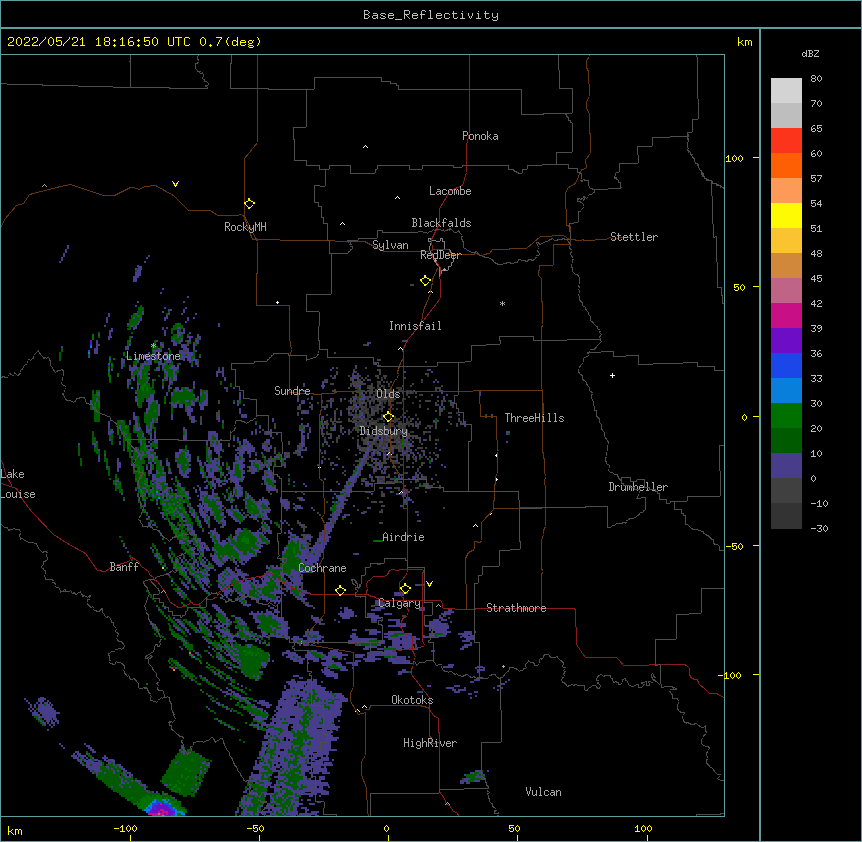
Task: Click the white plus marker north of Drumheller
Action: coord(612,375)
